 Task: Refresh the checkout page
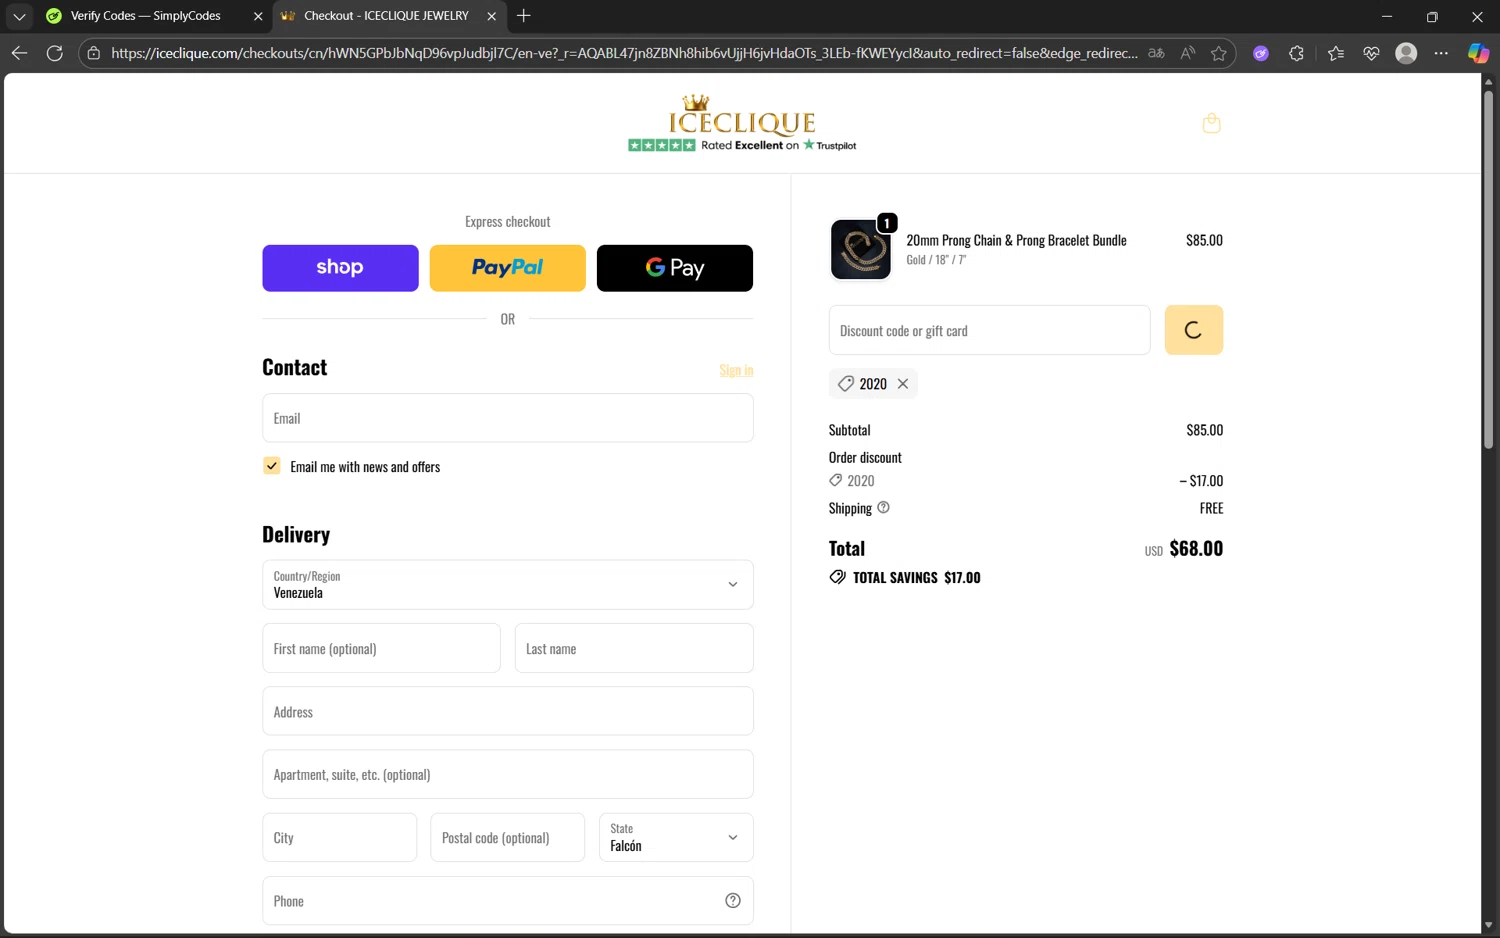[55, 53]
